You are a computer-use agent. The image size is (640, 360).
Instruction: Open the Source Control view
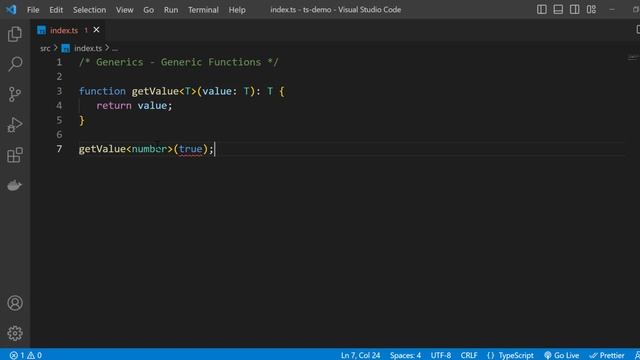[x=15, y=94]
